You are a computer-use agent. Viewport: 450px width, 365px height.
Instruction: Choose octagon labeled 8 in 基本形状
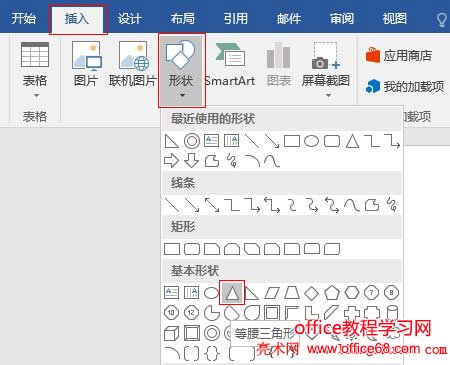392,293
